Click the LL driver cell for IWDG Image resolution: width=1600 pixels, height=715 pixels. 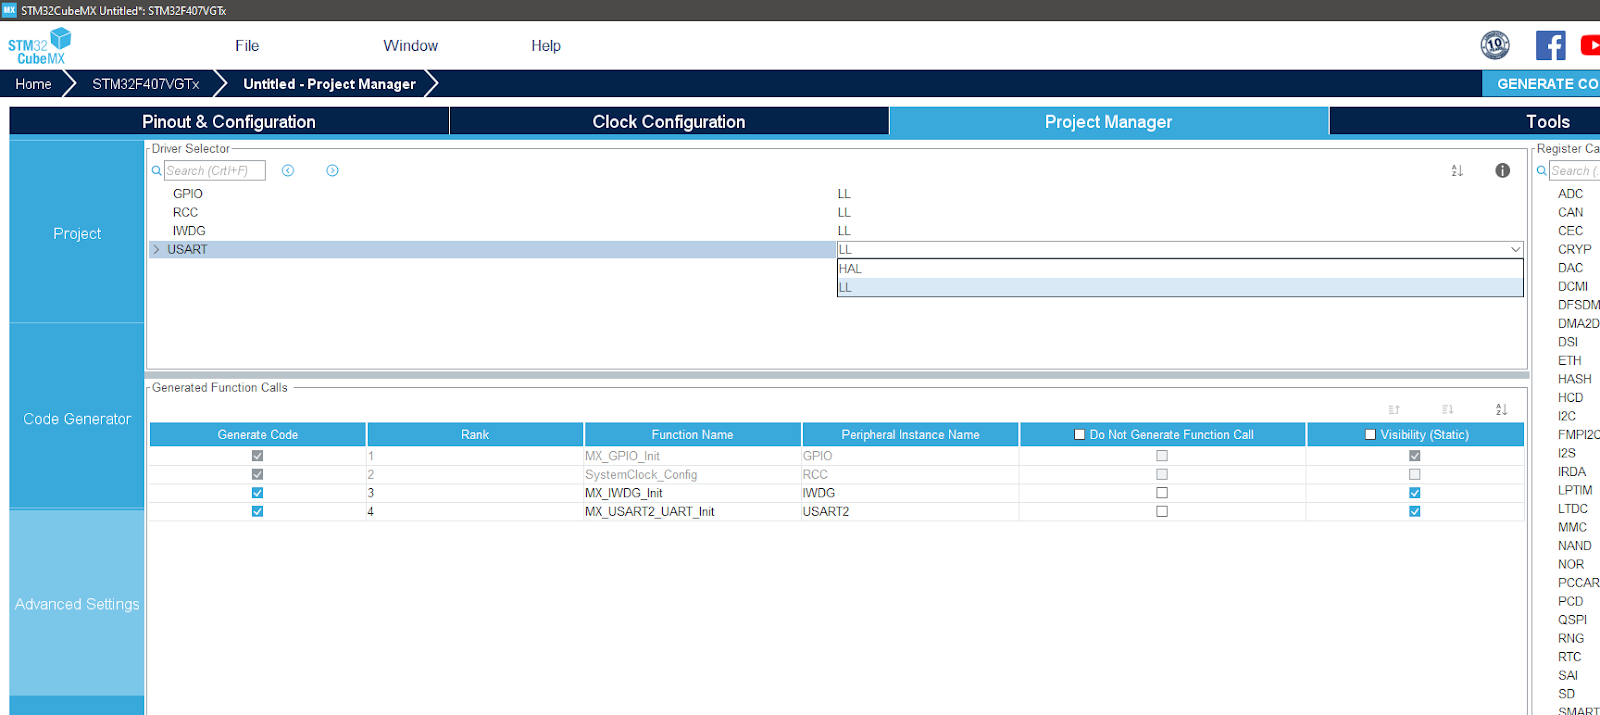(x=844, y=231)
